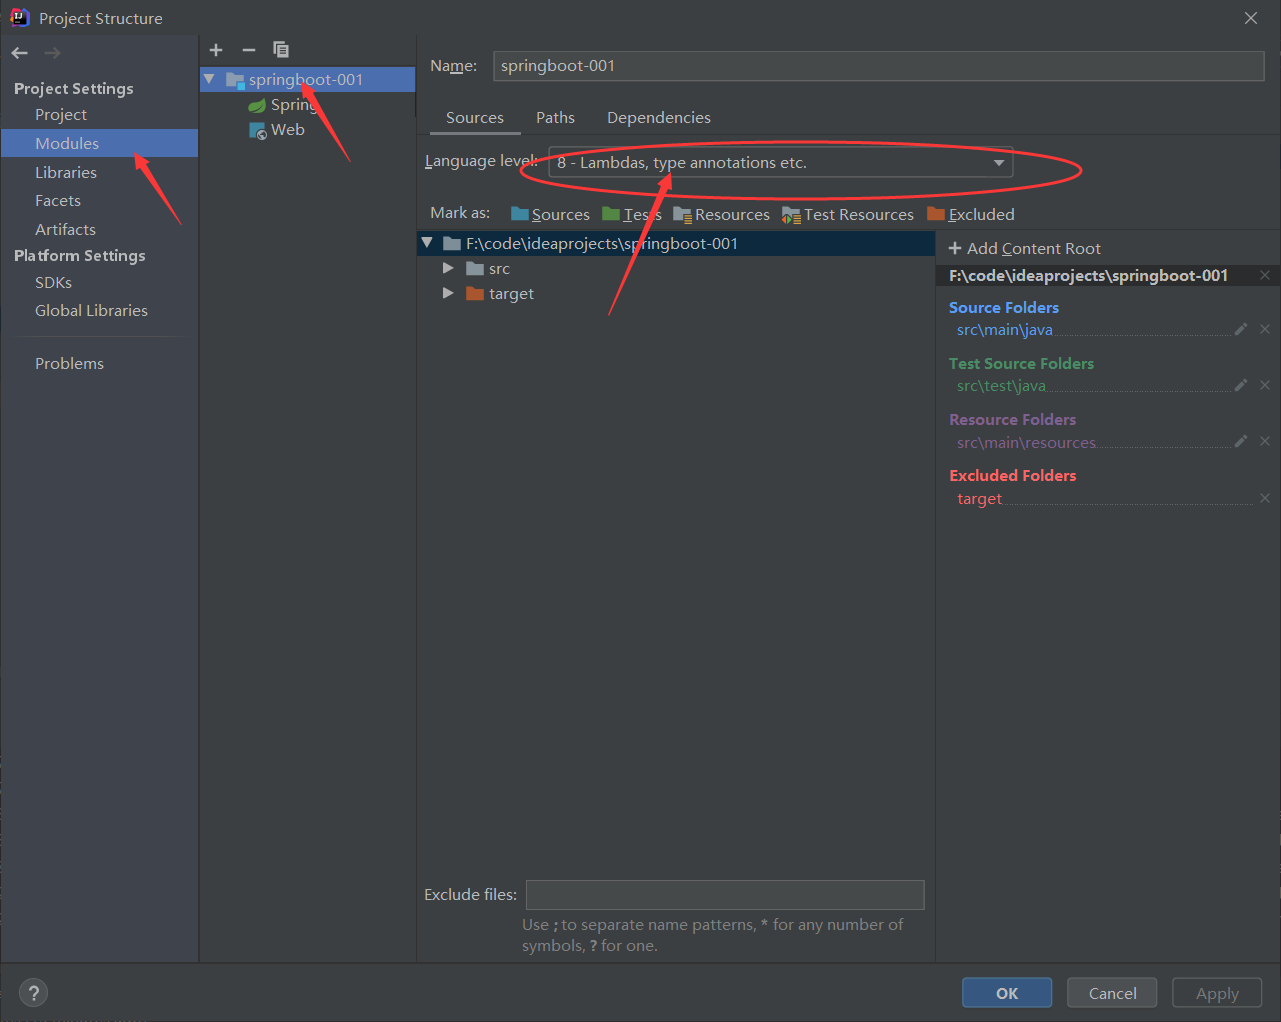This screenshot has width=1281, height=1022.
Task: Close the Project Structure dialog
Action: (x=1251, y=18)
